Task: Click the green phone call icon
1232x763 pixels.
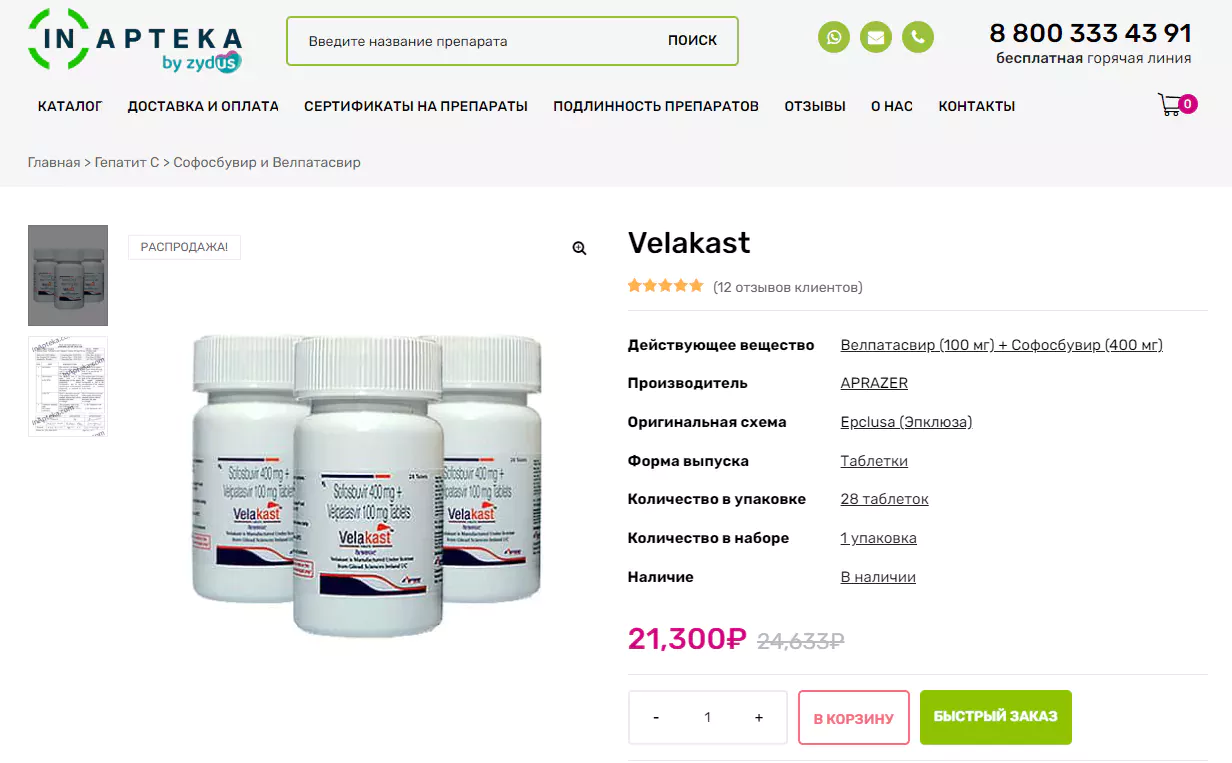Action: [x=918, y=38]
